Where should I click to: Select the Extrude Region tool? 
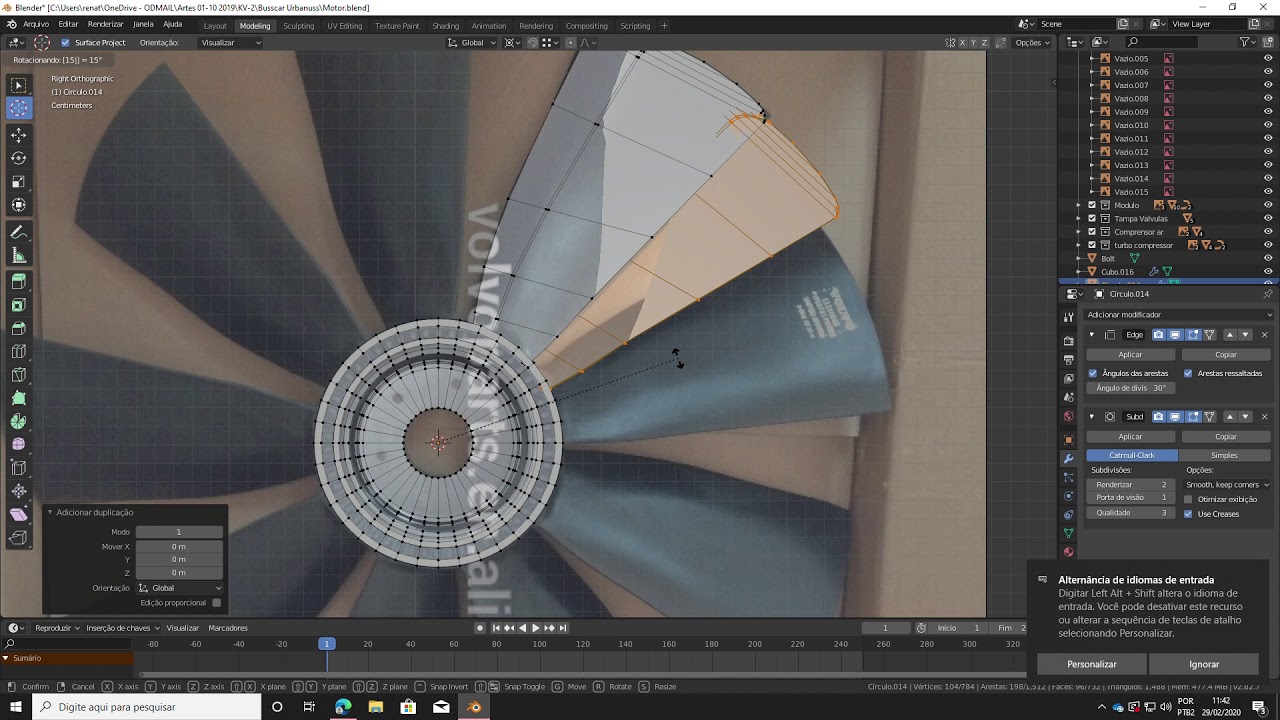point(19,282)
